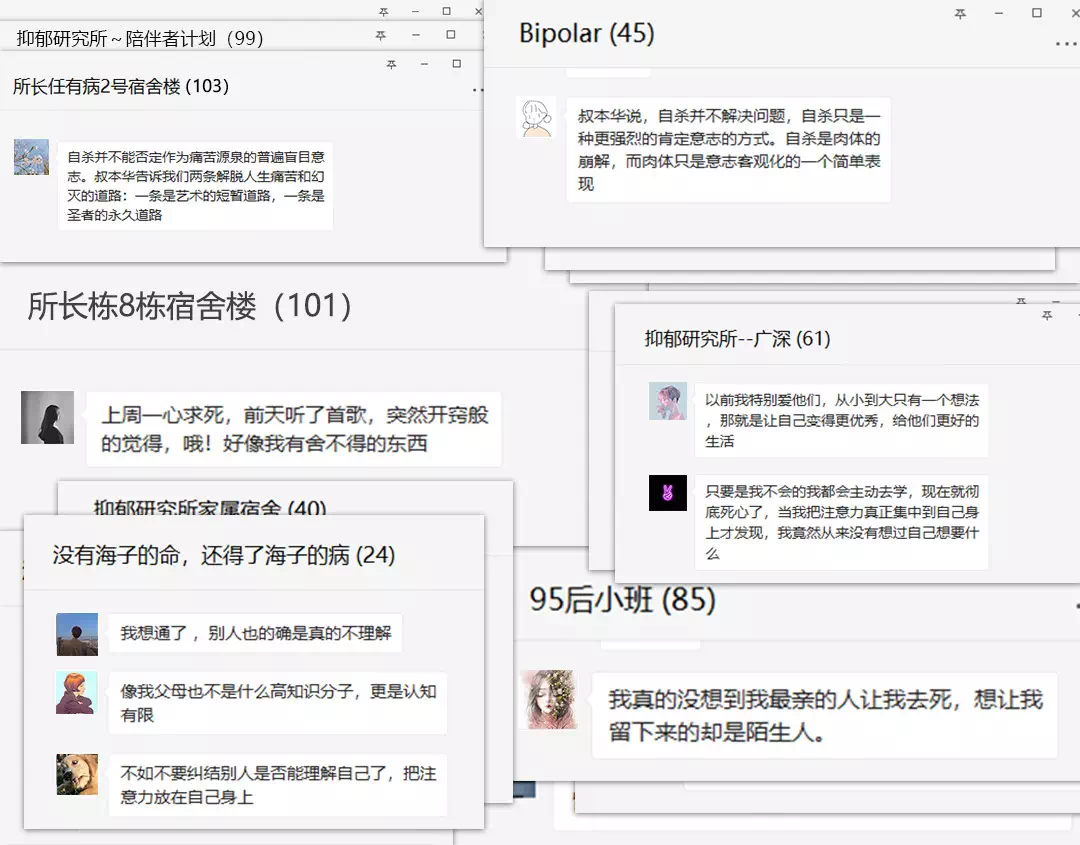Pin the 抑郁研究所--广深 (61) window
This screenshot has height=845, width=1080.
pos(1047,315)
